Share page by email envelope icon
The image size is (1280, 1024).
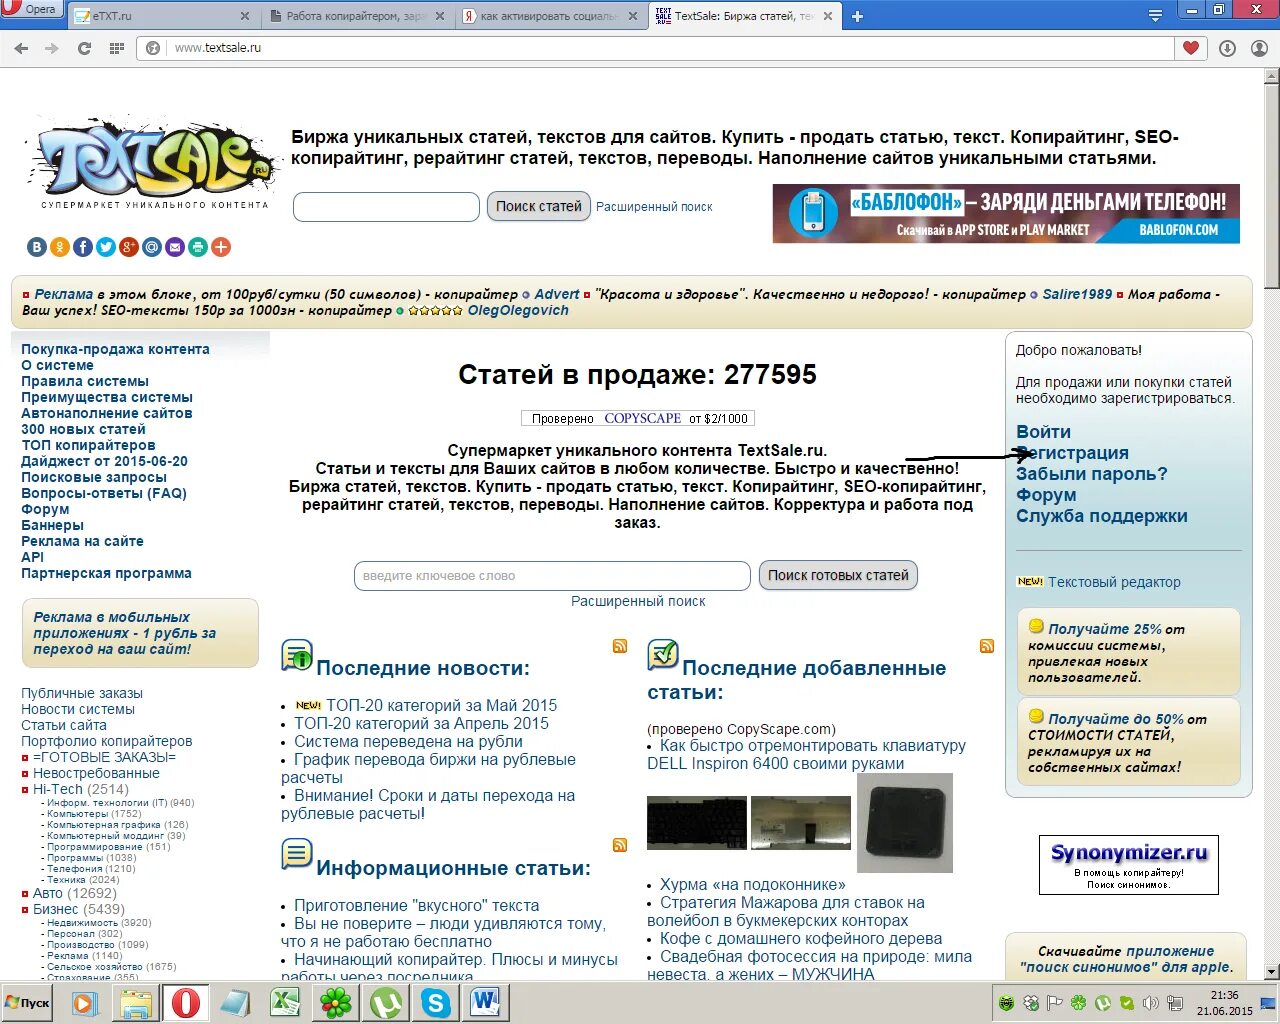[175, 247]
